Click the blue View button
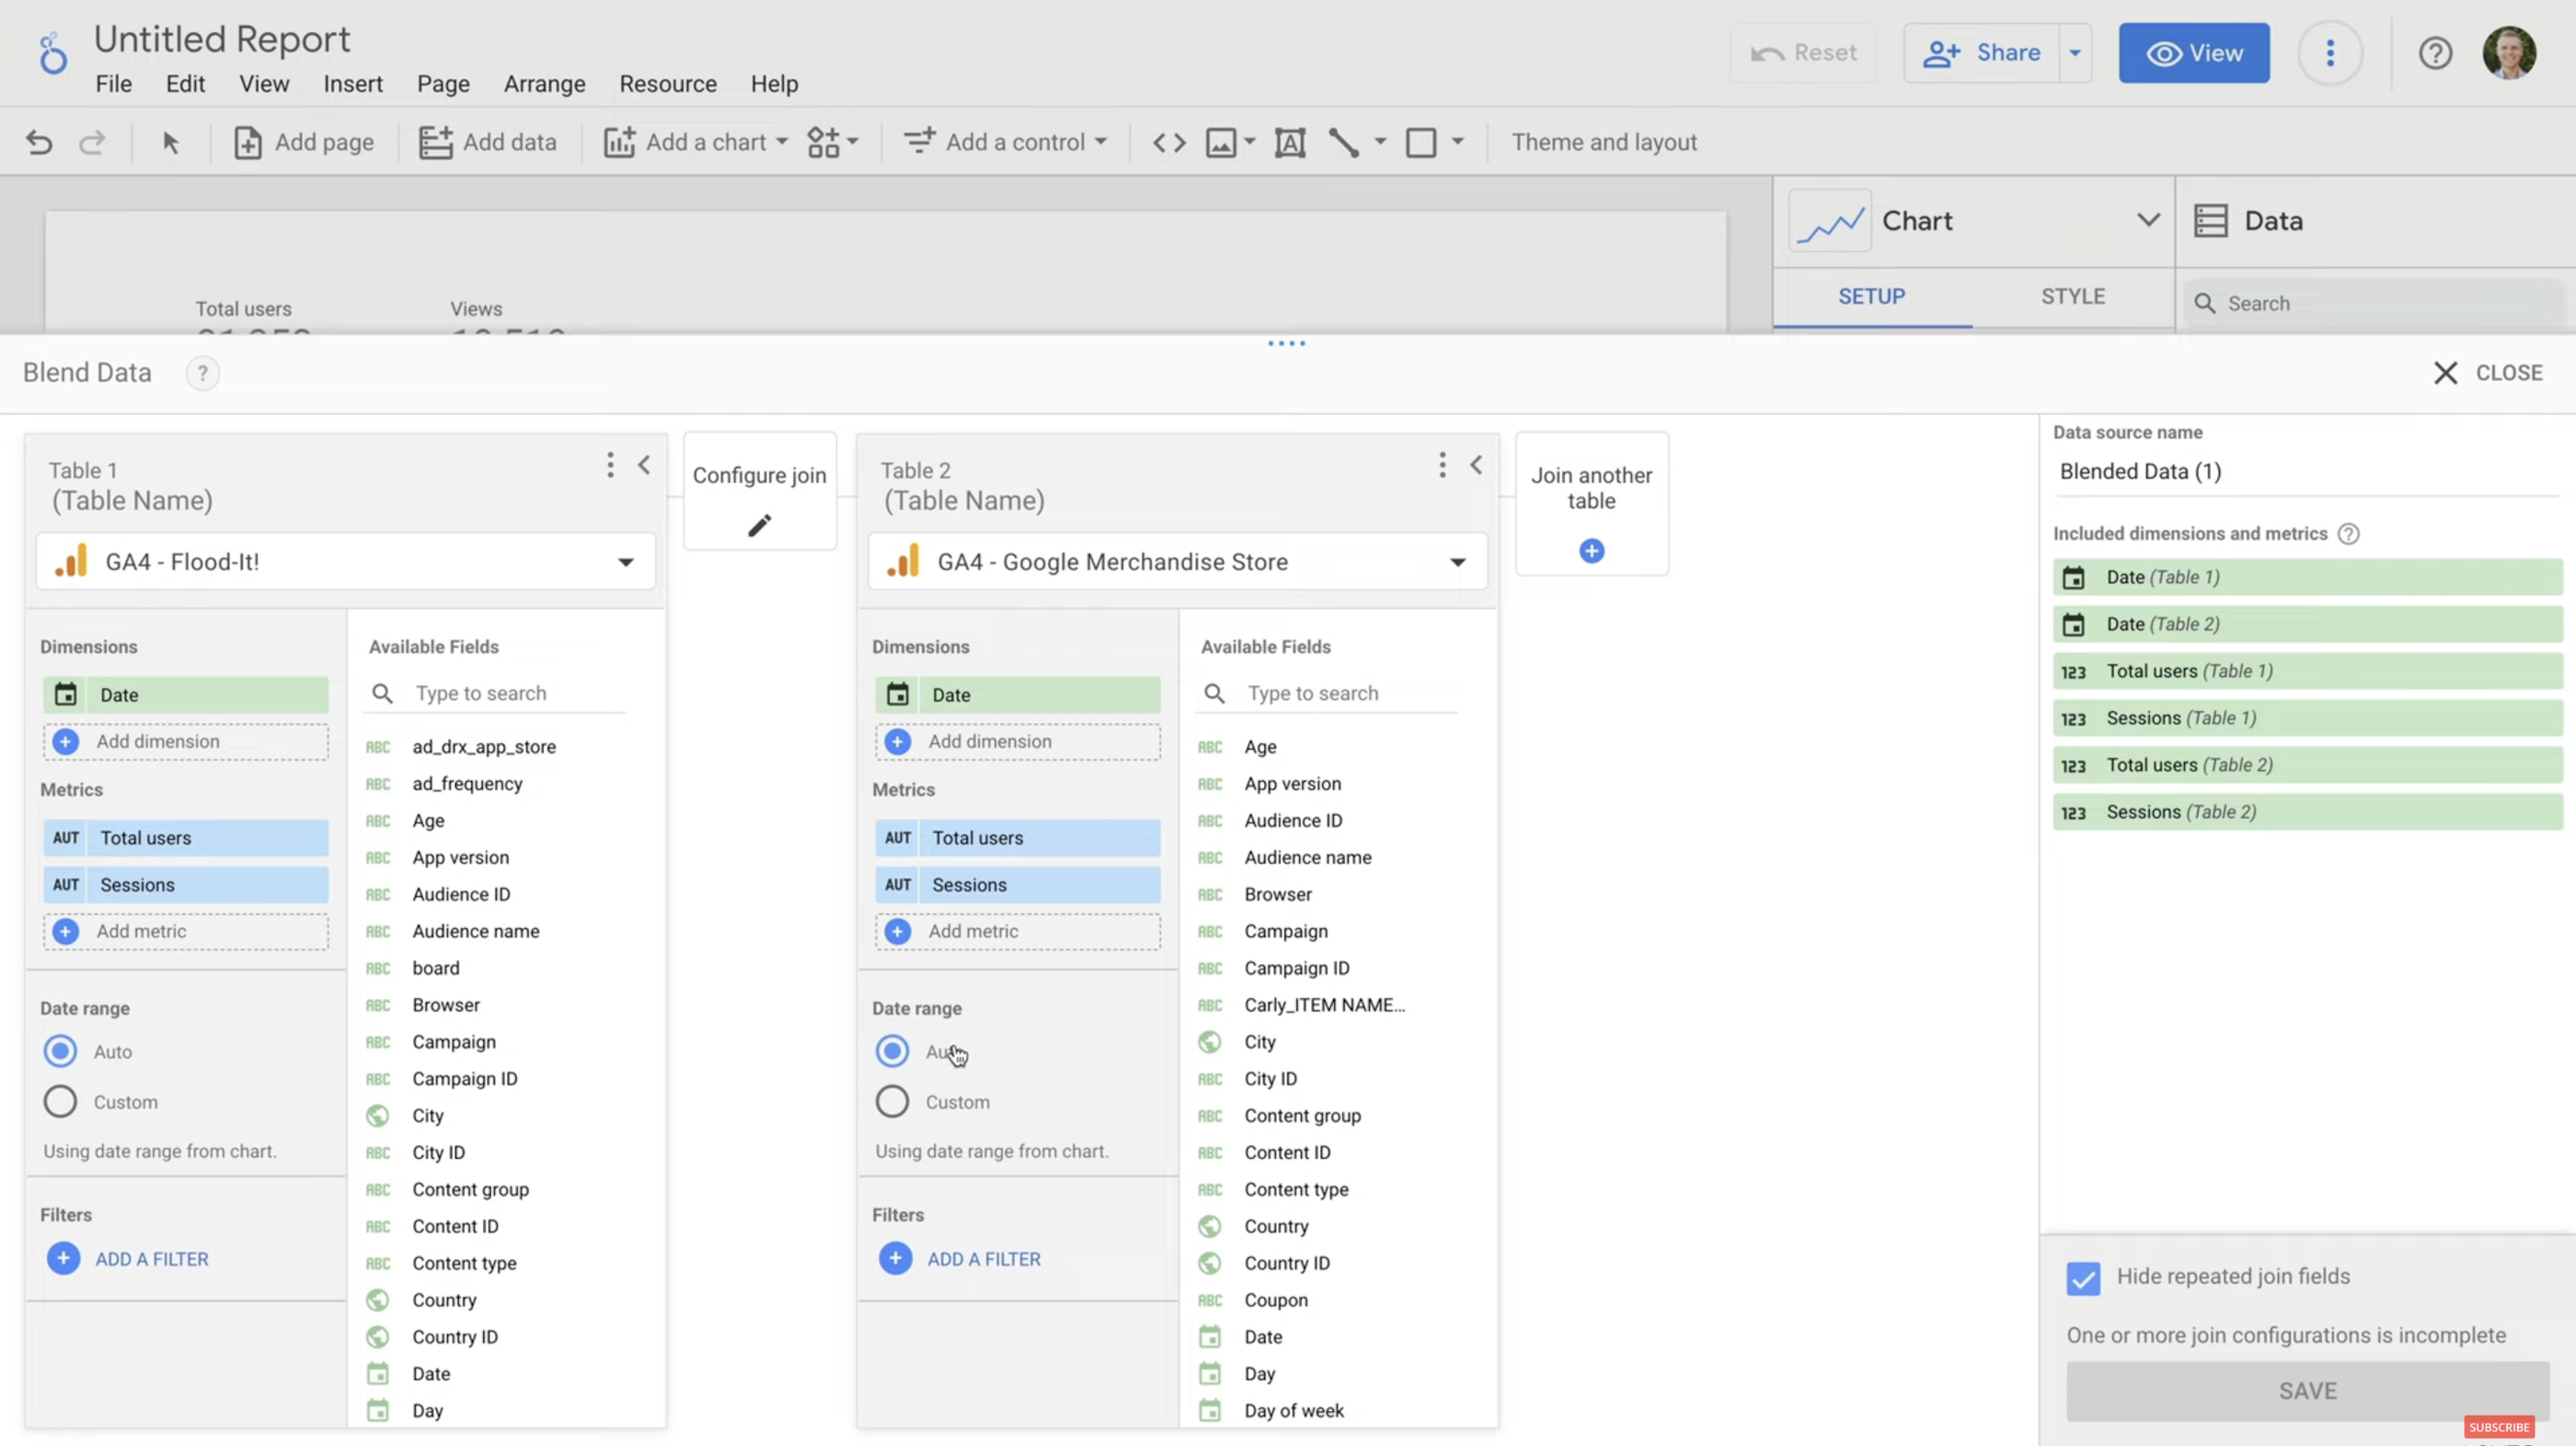This screenshot has height=1446, width=2576. point(2193,53)
